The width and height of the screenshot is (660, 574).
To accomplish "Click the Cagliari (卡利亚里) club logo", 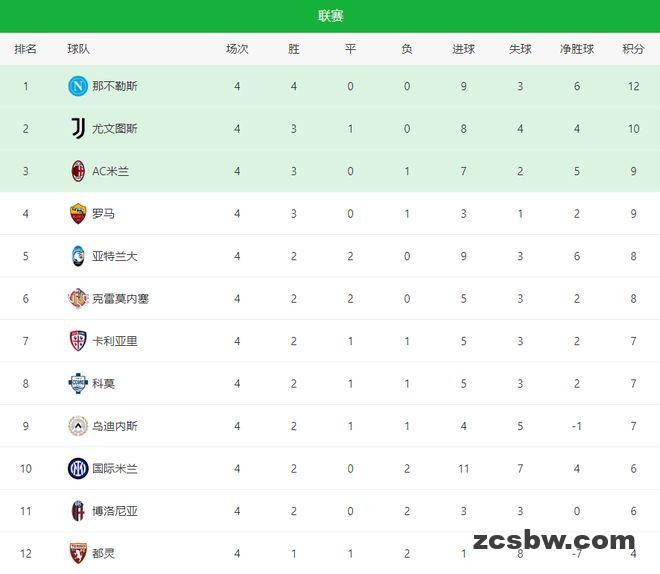I will click(x=78, y=341).
